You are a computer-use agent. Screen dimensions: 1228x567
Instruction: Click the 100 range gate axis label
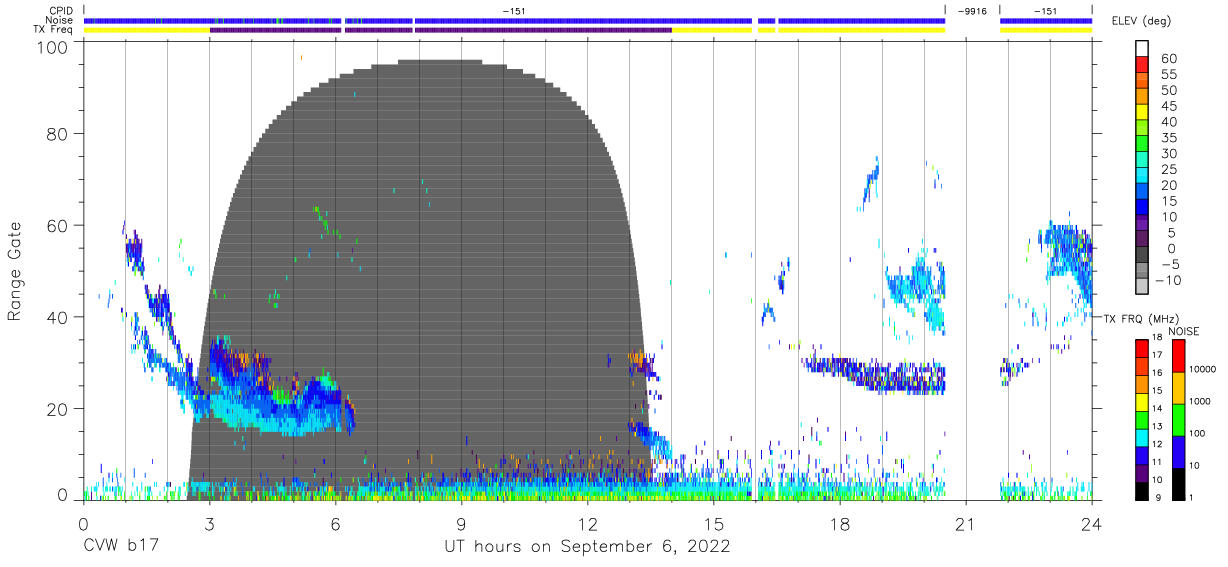pyautogui.click(x=51, y=48)
